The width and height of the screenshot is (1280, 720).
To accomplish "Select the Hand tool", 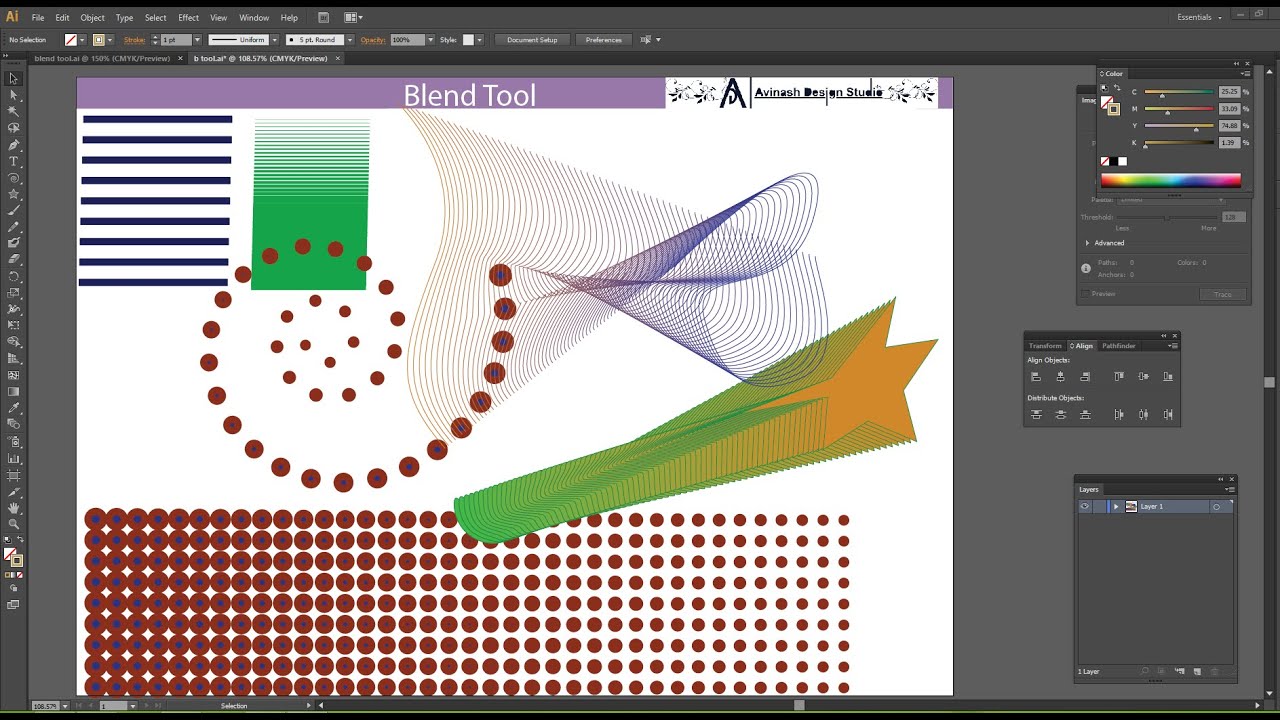I will [14, 507].
